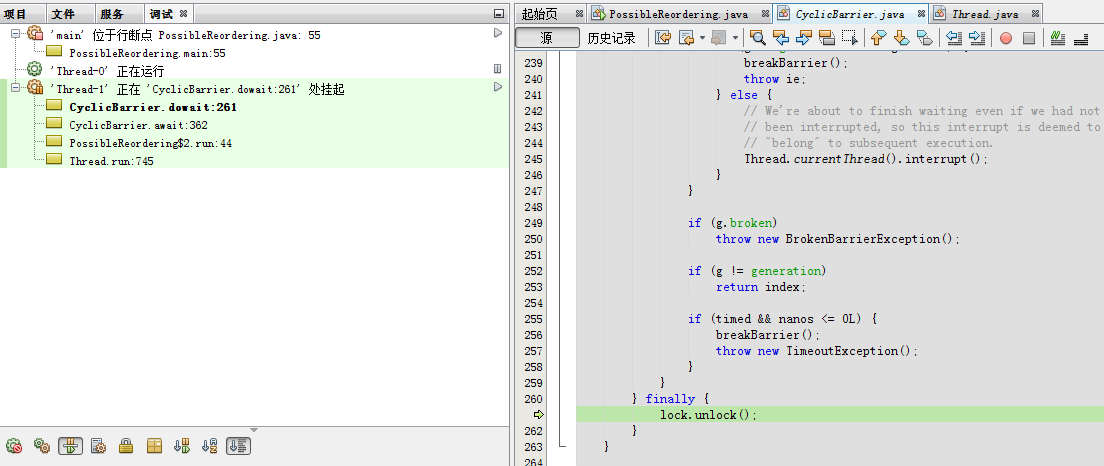Image resolution: width=1104 pixels, height=466 pixels.
Task: Click gutter at line 255
Action: click(534, 319)
